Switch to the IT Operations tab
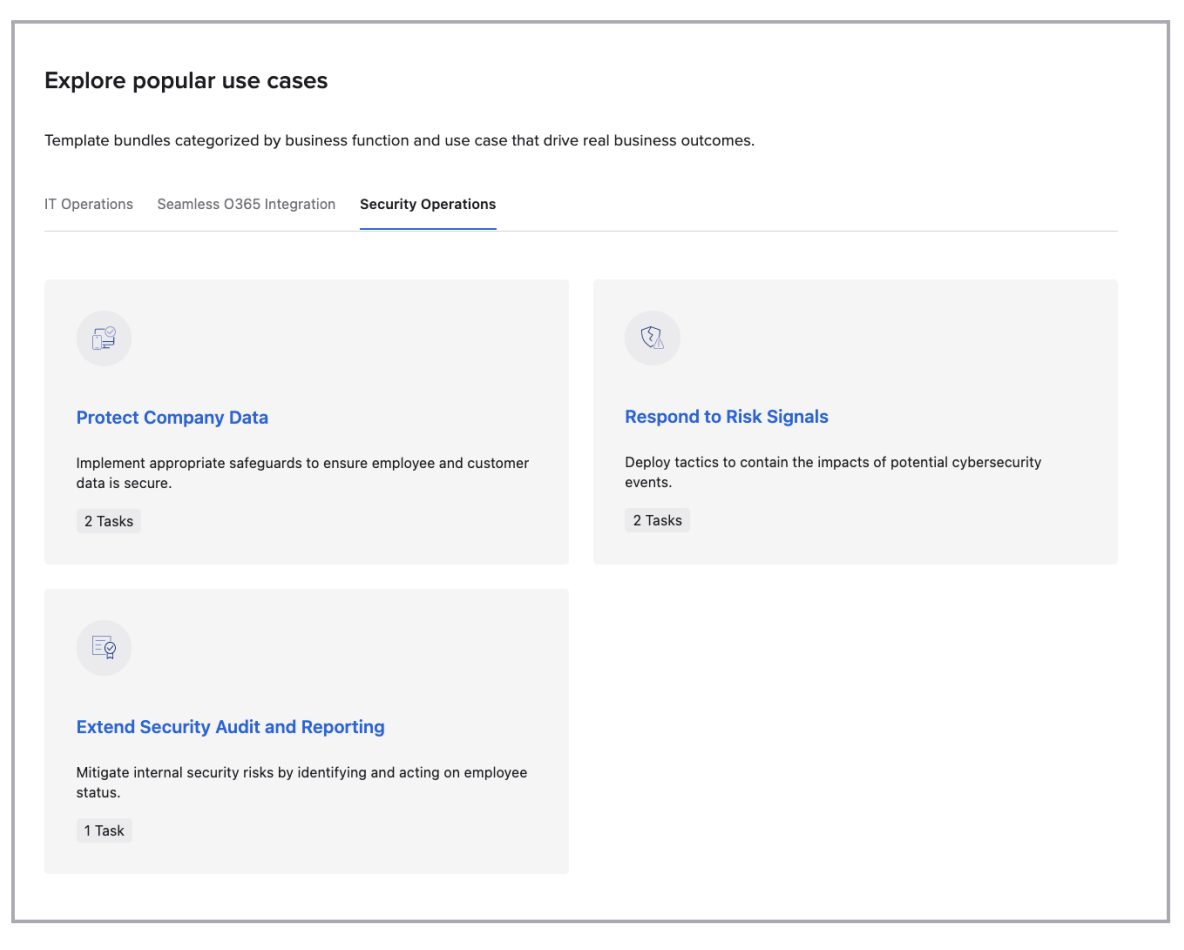 tap(89, 204)
